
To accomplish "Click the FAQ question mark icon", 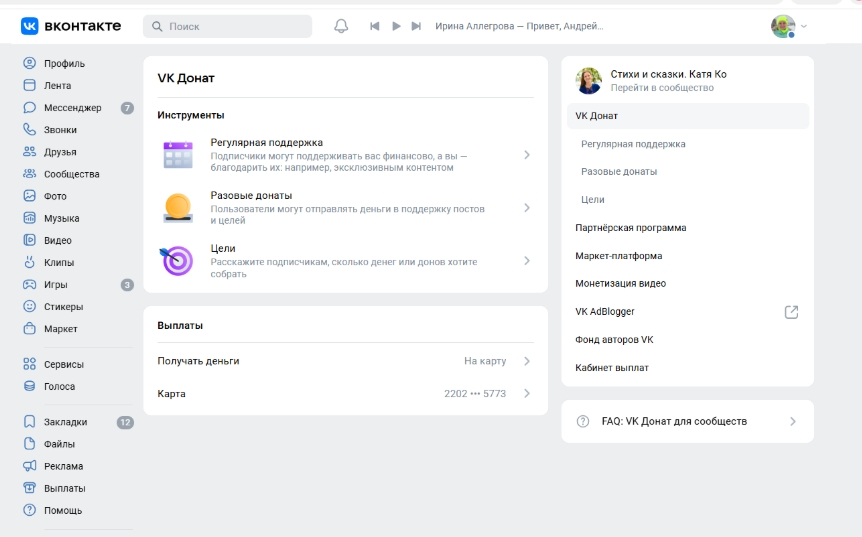I will pyautogui.click(x=583, y=421).
